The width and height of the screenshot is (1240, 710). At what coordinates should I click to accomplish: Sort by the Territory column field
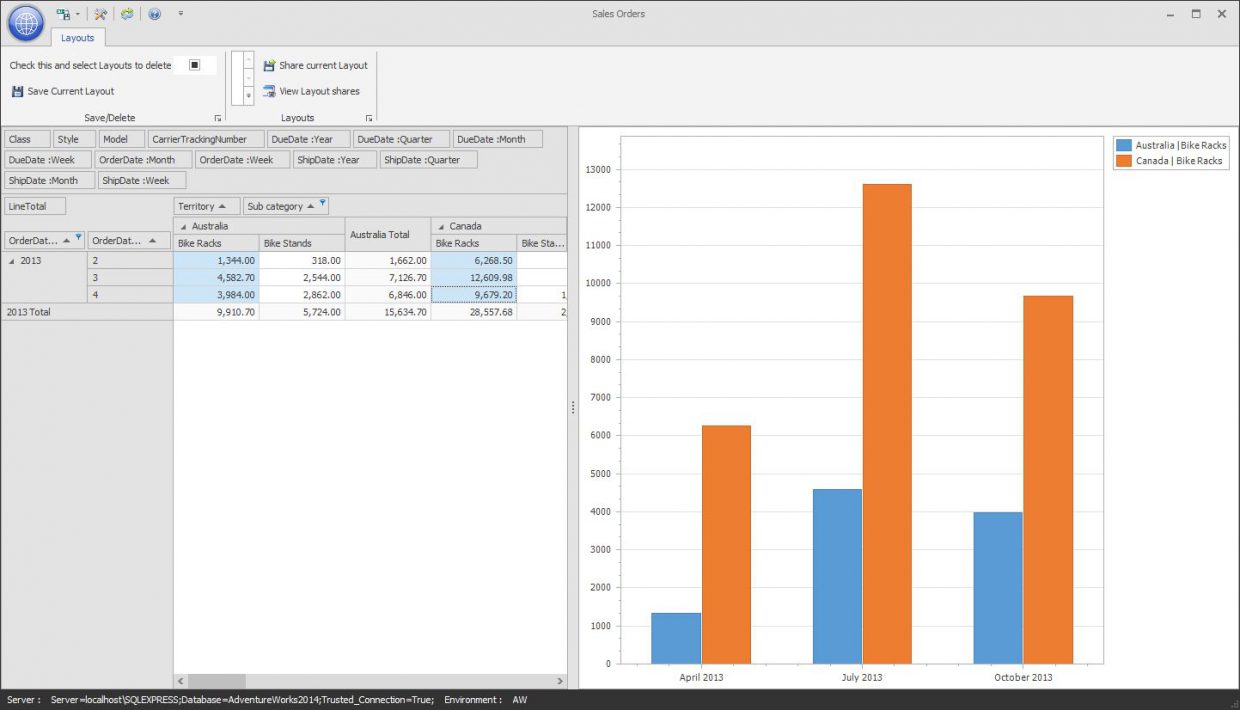point(207,206)
